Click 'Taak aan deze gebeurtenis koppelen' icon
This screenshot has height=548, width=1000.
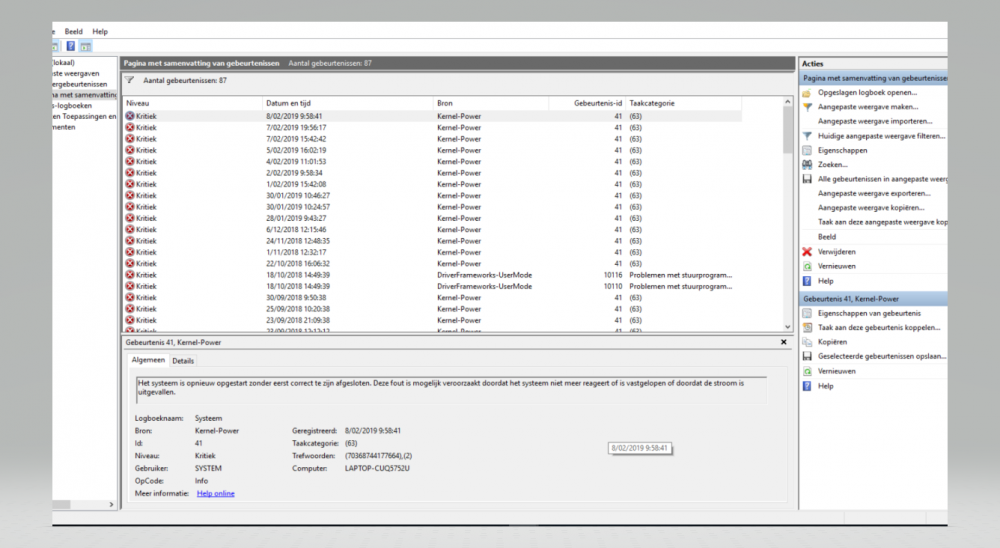tap(807, 327)
